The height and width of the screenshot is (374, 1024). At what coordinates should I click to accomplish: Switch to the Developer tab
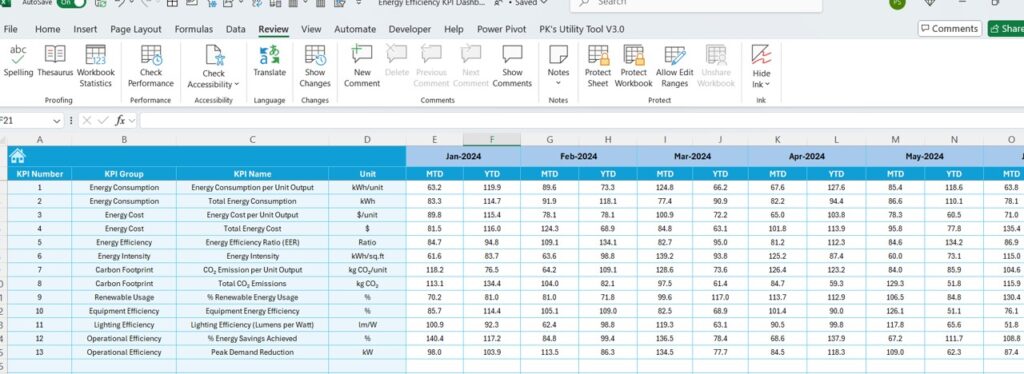click(x=409, y=29)
